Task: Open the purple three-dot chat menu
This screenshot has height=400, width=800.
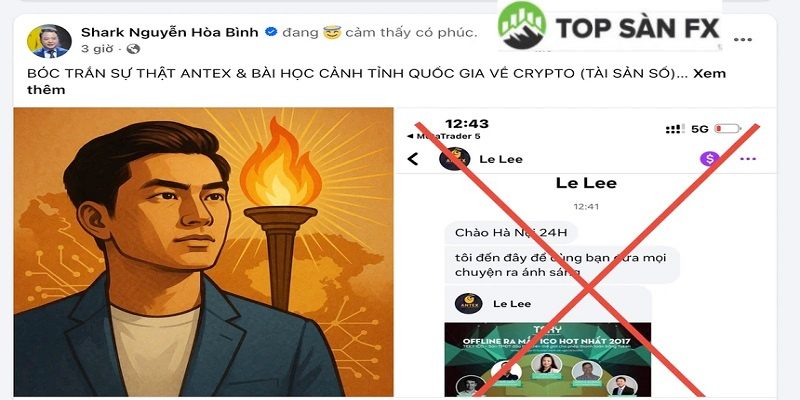Action: click(748, 159)
